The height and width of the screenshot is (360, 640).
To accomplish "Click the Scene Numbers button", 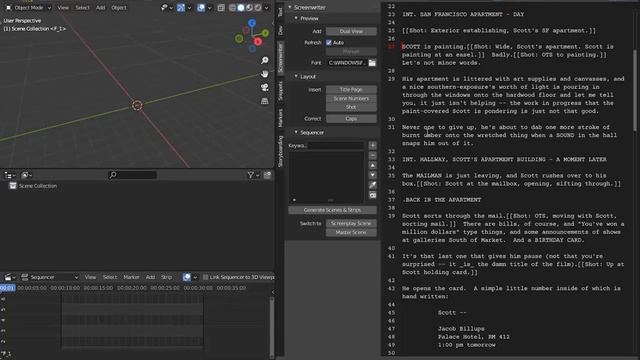I will pos(351,99).
